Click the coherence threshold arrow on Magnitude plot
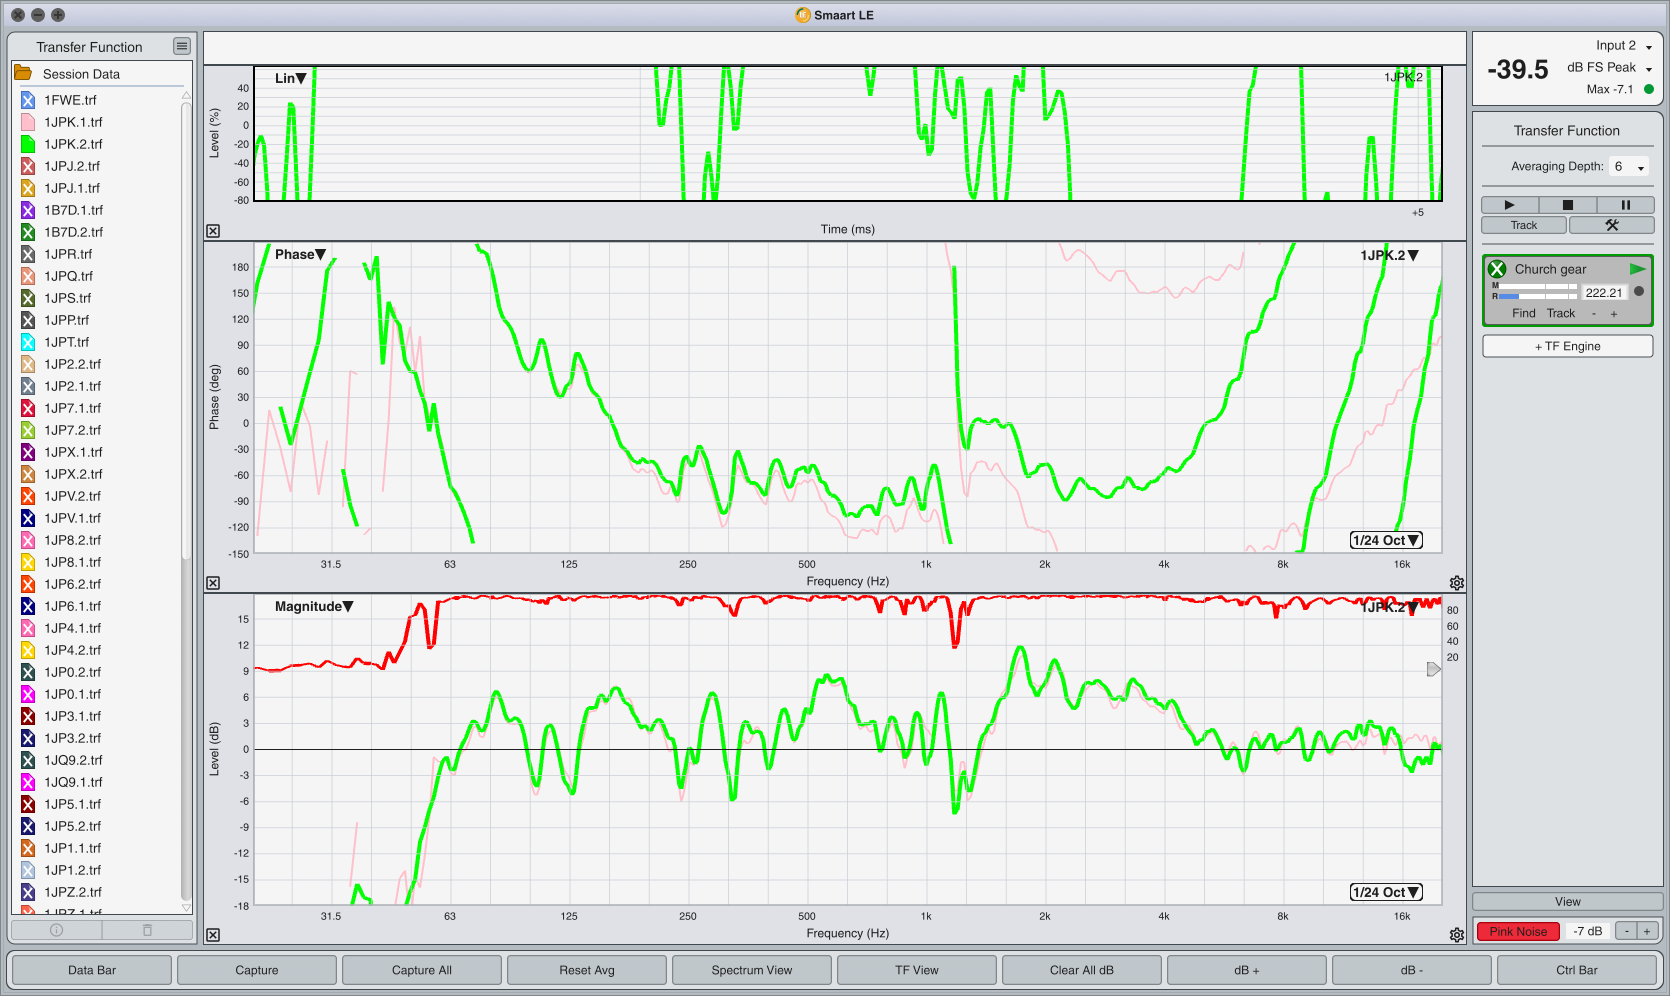Screen dimensions: 1670x996 click(x=1433, y=669)
